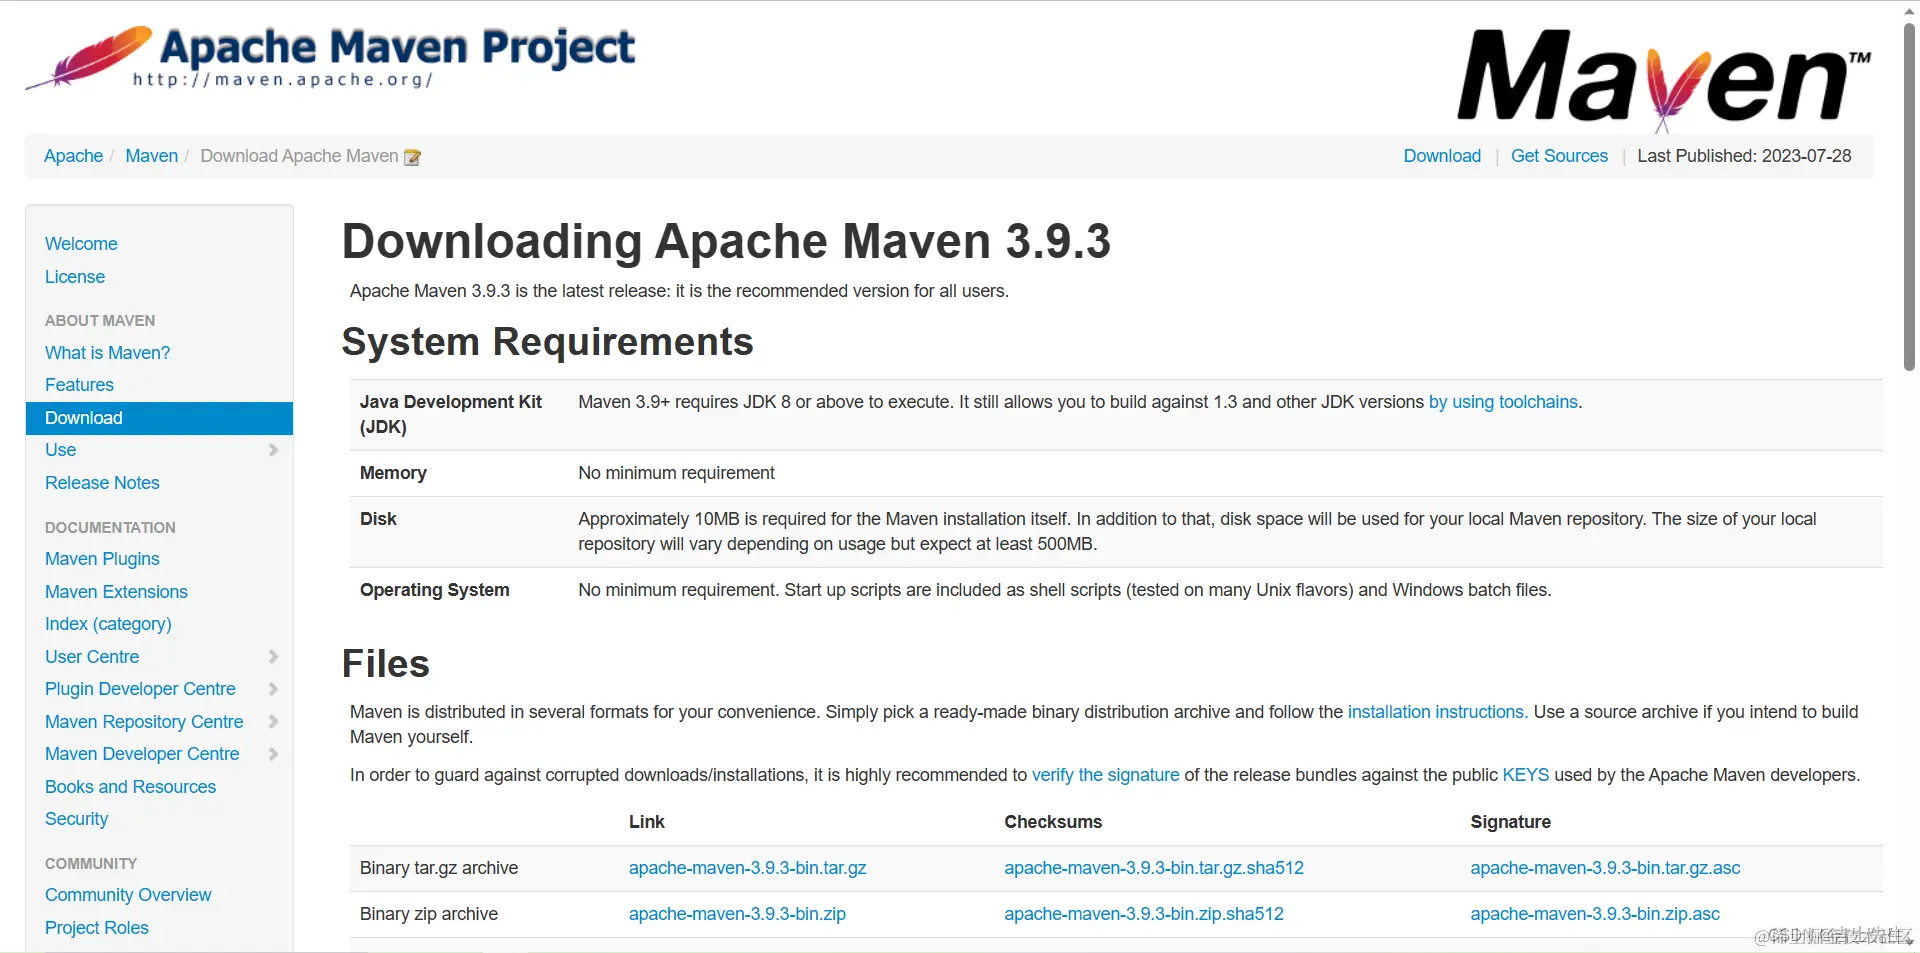
Task: Download apache-maven-3.9.3-bin.tar.gz
Action: click(747, 868)
